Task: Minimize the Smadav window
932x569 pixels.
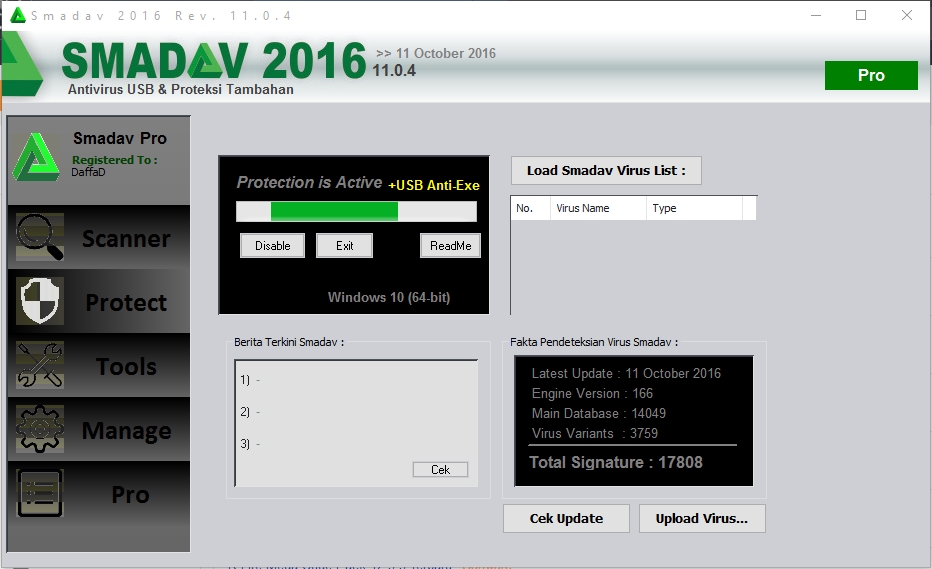Action: [x=816, y=15]
